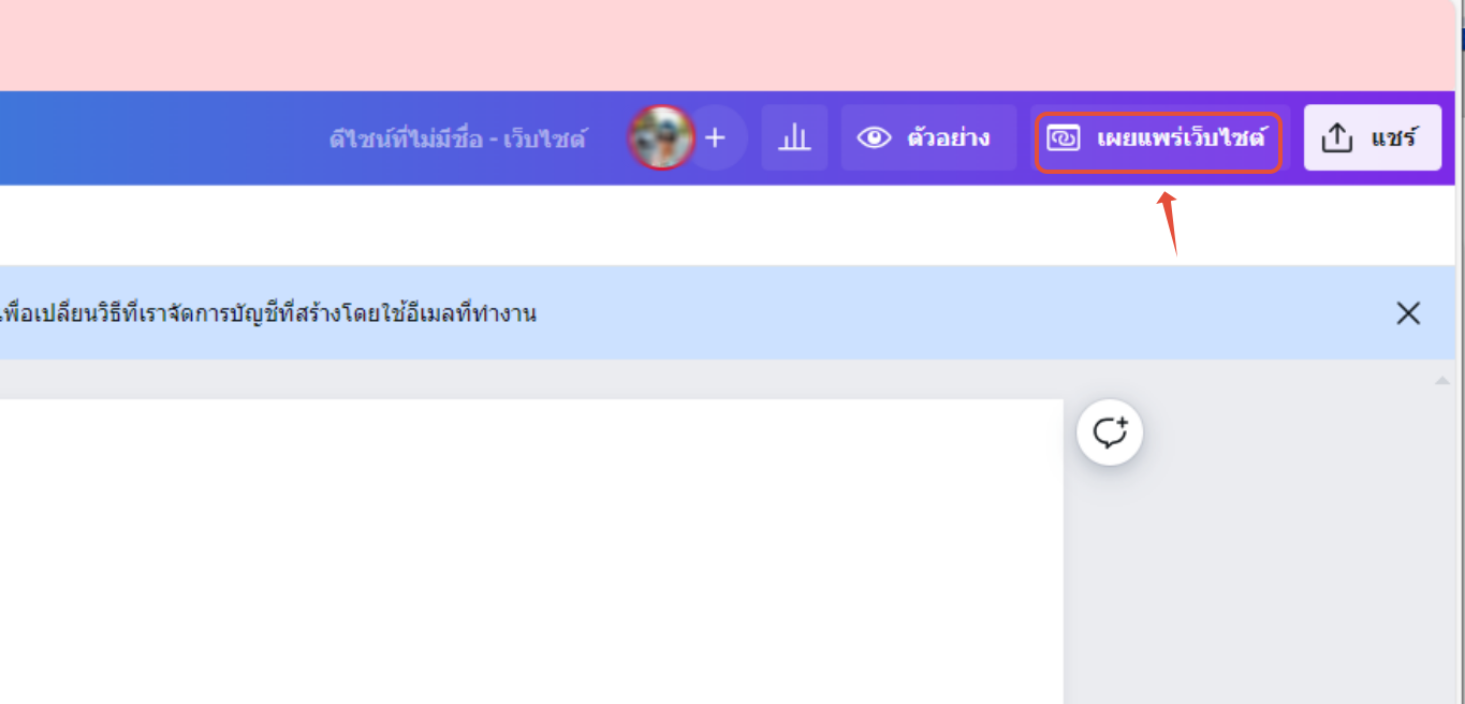The width and height of the screenshot is (1465, 704).
Task: Click the upload arrow icon in แชร์
Action: point(1336,138)
